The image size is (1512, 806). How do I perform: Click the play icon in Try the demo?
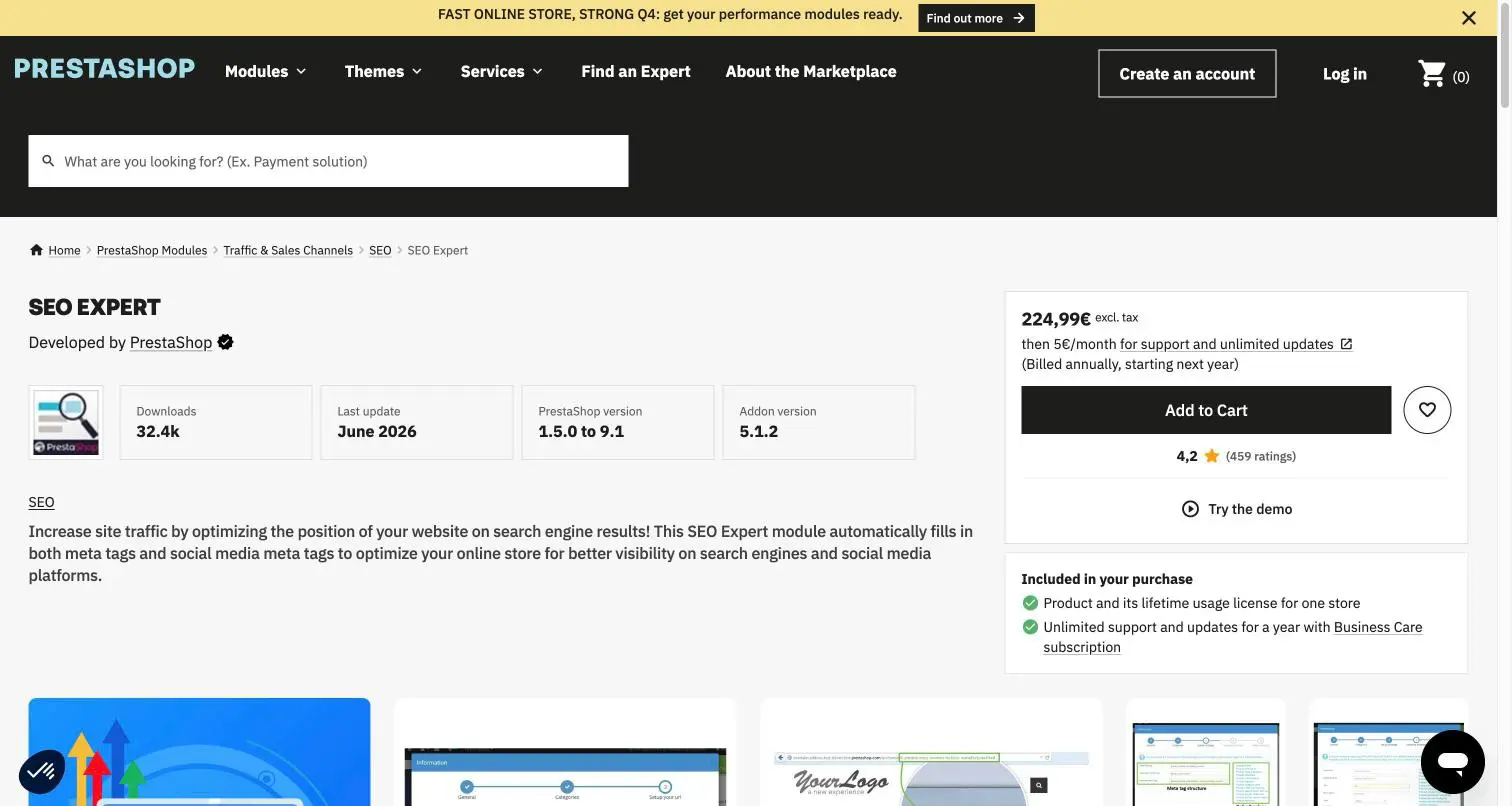(x=1190, y=509)
